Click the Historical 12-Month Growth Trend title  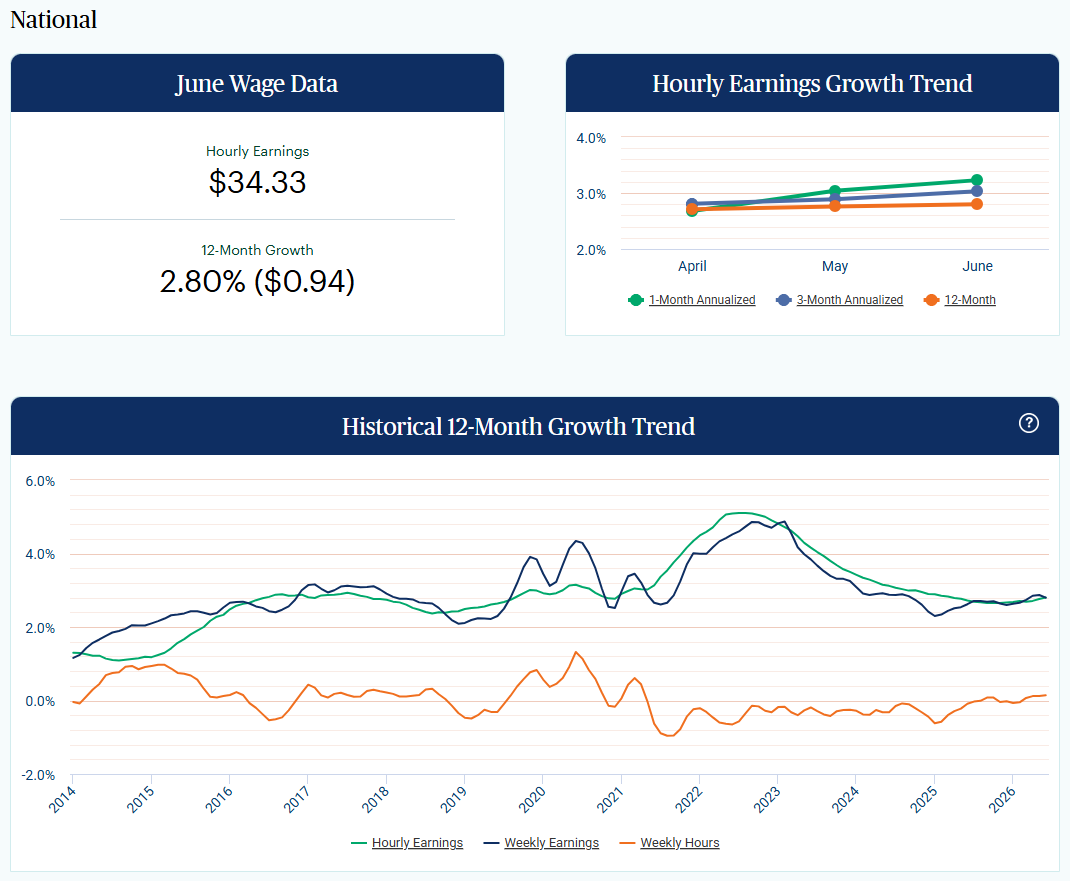coord(519,427)
